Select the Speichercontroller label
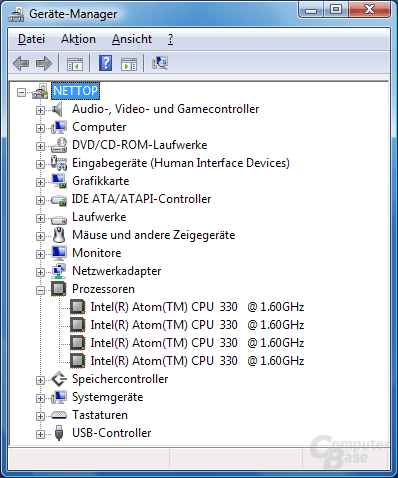398x478 pixels. tap(120, 379)
